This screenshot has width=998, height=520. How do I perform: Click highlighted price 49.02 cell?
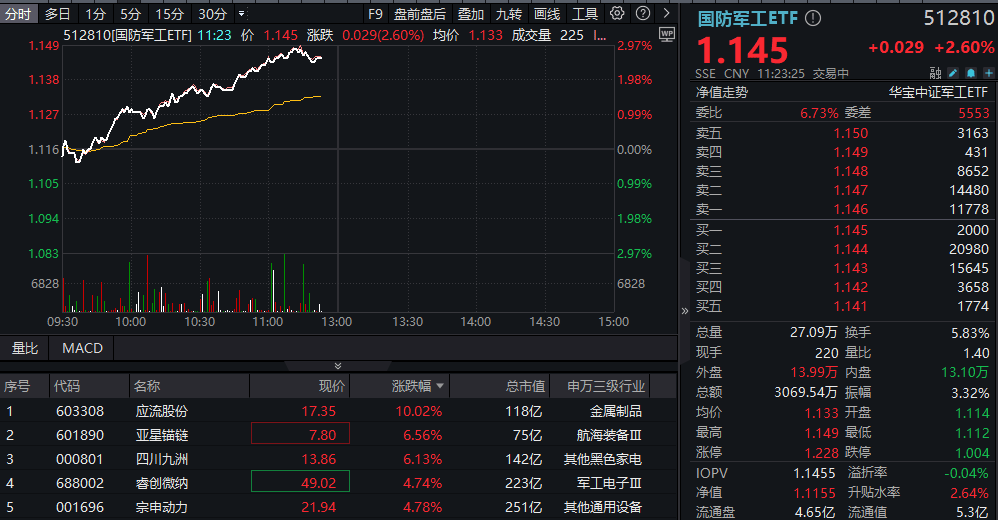click(300, 481)
